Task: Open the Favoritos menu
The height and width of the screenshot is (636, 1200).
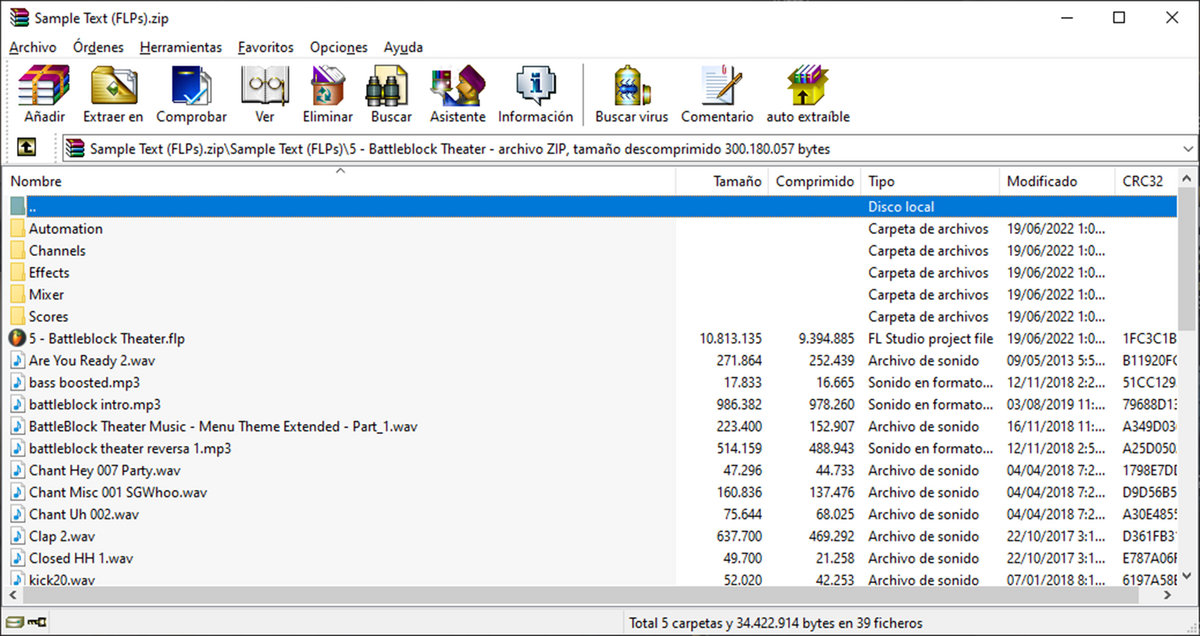Action: point(265,47)
